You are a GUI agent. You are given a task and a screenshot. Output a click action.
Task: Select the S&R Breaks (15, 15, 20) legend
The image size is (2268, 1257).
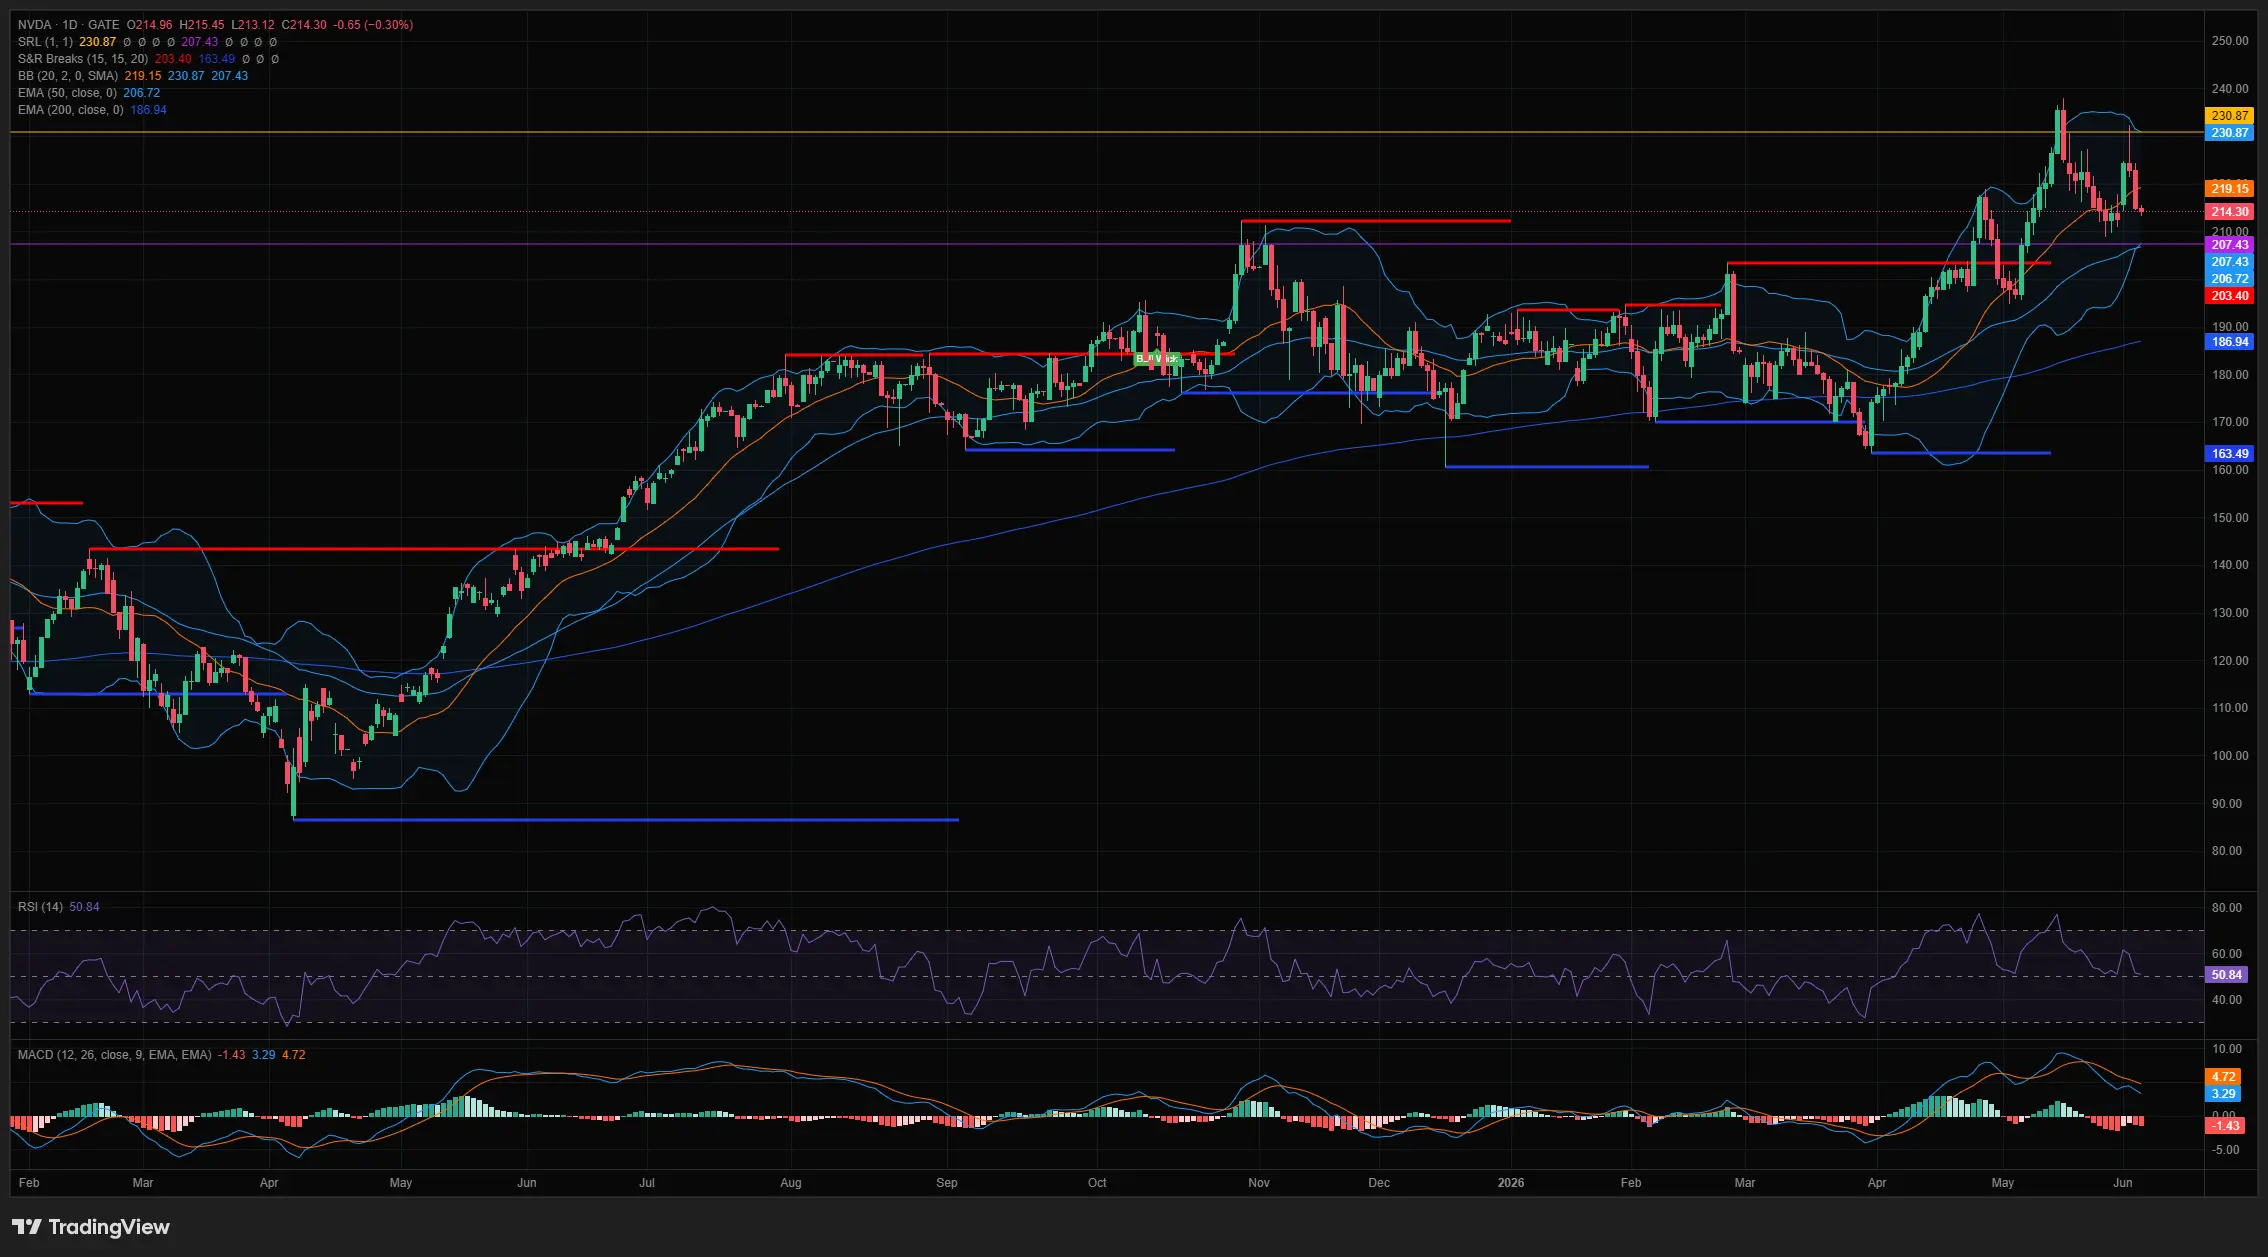pyautogui.click(x=83, y=59)
